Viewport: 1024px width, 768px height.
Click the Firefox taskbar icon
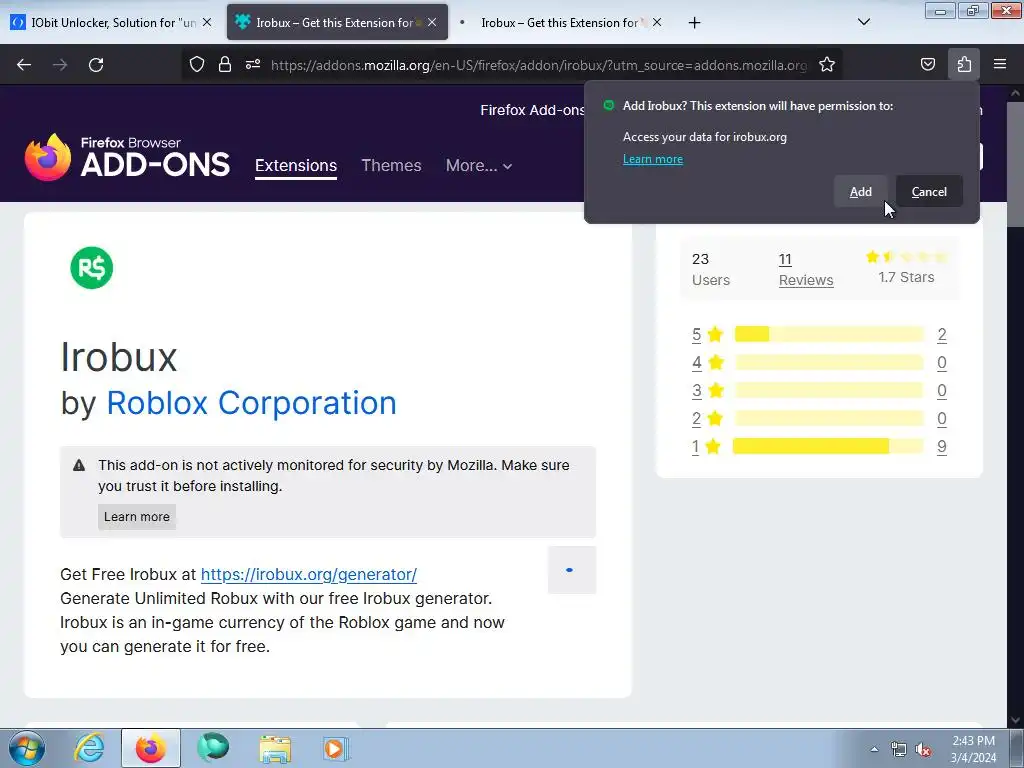point(151,748)
